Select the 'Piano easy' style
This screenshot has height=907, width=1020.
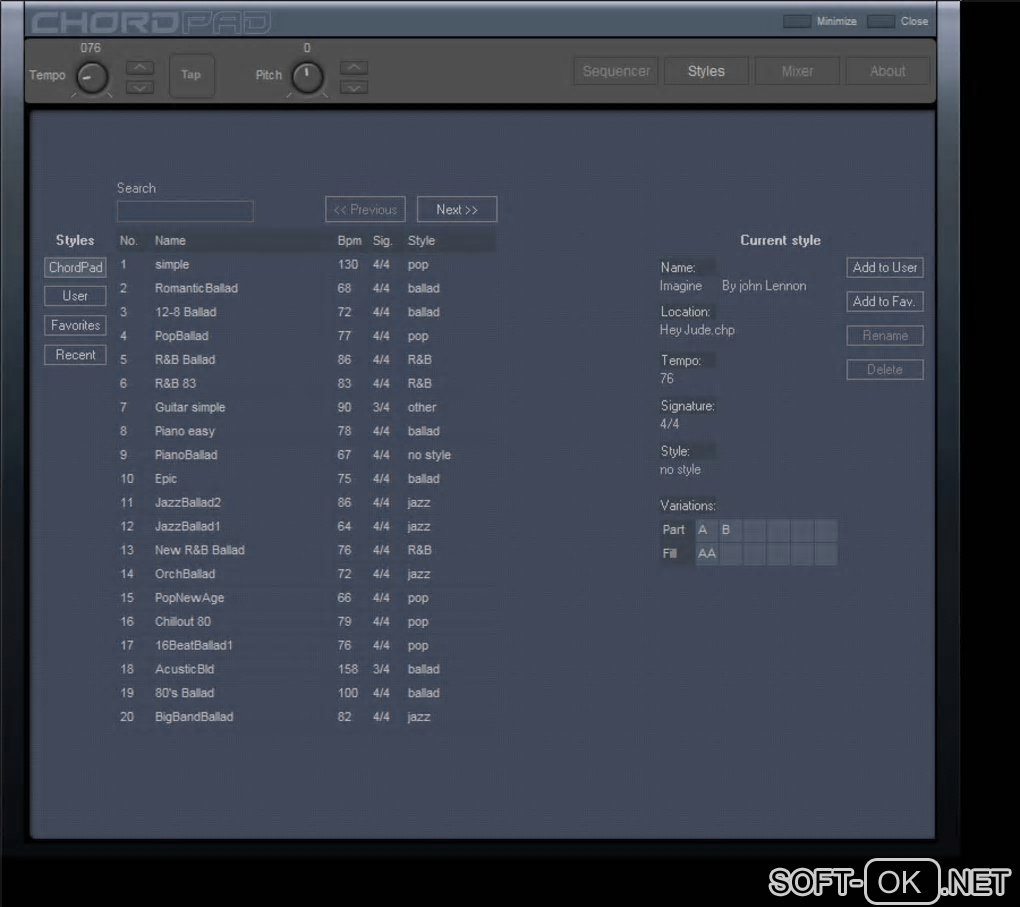tap(306, 431)
